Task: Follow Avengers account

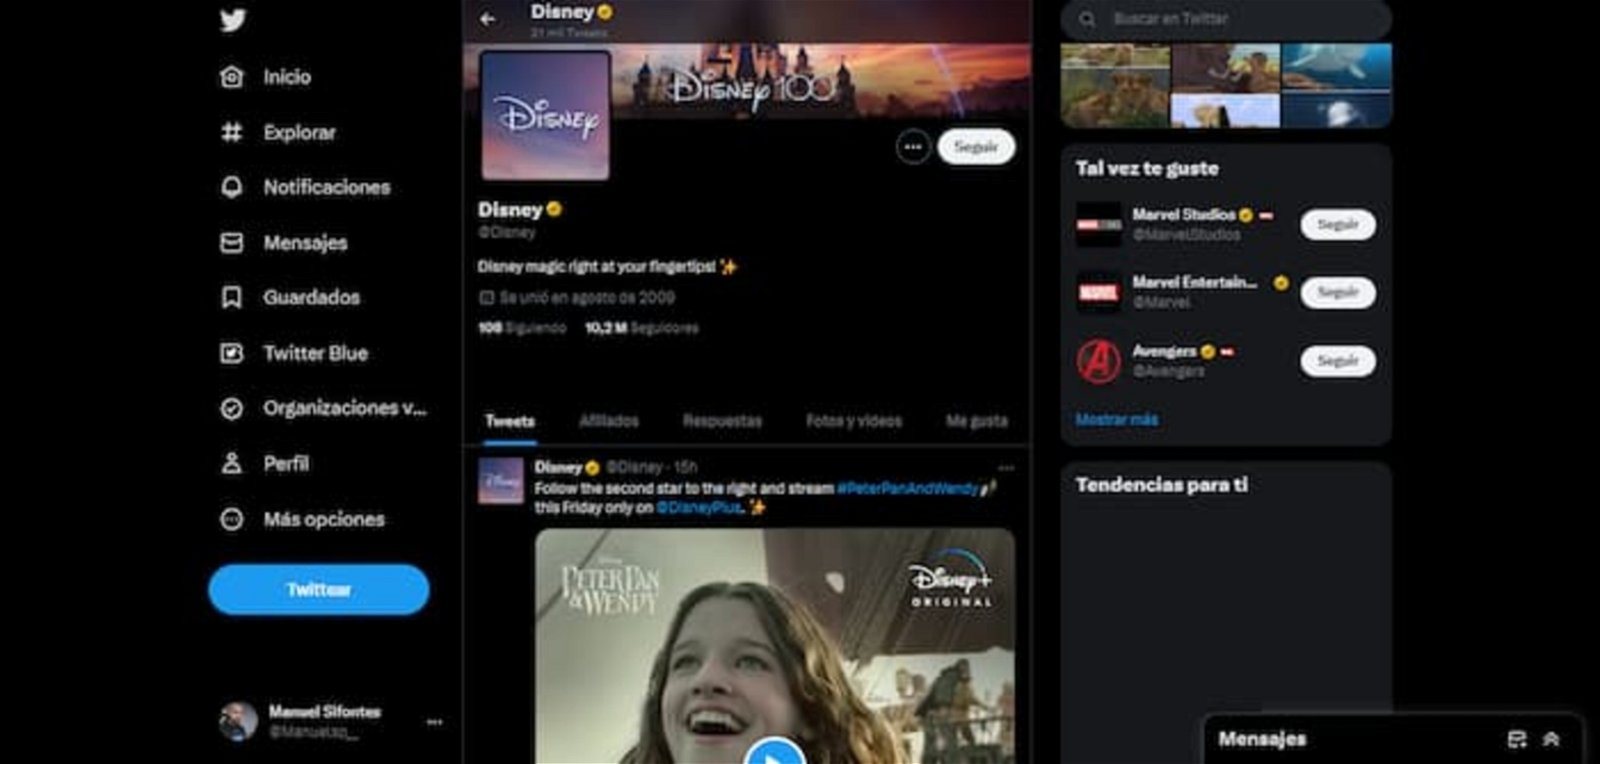Action: pyautogui.click(x=1338, y=361)
